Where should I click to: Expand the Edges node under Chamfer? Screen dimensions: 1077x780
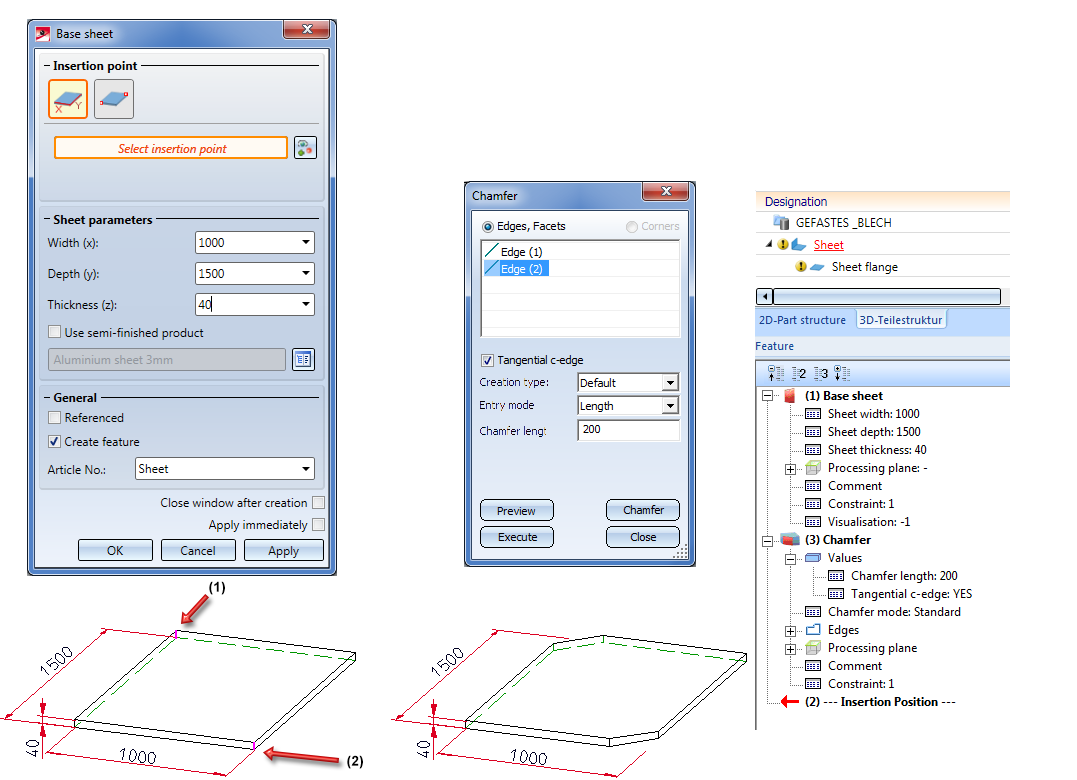tap(791, 630)
